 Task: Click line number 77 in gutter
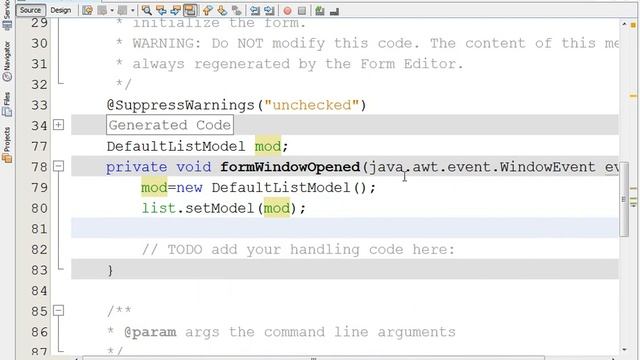[x=39, y=146]
